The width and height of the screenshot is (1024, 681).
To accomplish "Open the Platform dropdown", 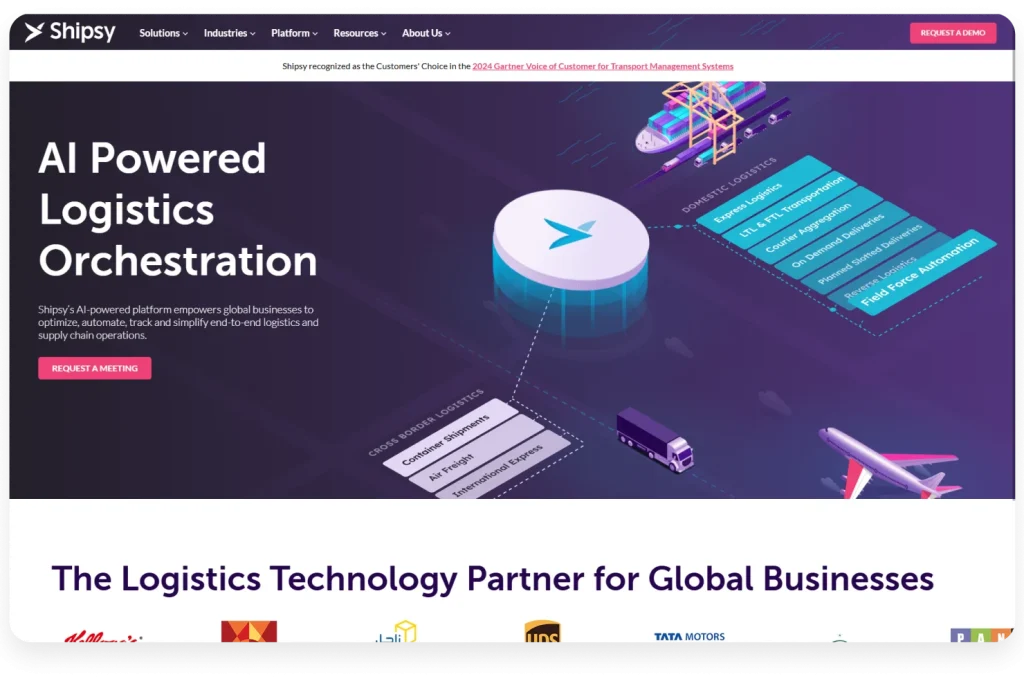I will [294, 33].
